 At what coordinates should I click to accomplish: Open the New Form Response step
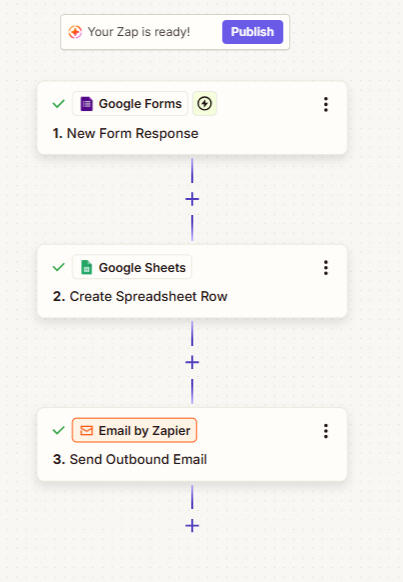coord(192,118)
